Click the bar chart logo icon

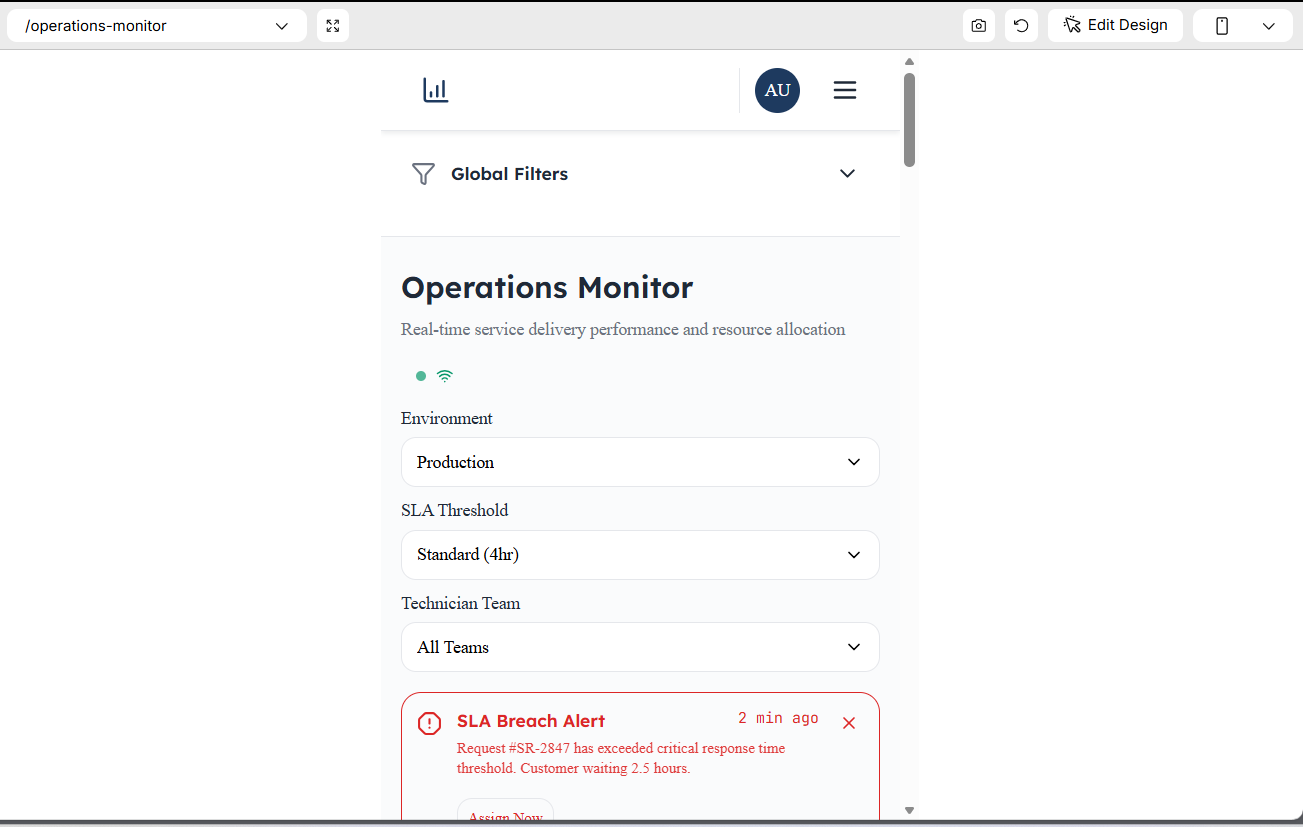435,90
